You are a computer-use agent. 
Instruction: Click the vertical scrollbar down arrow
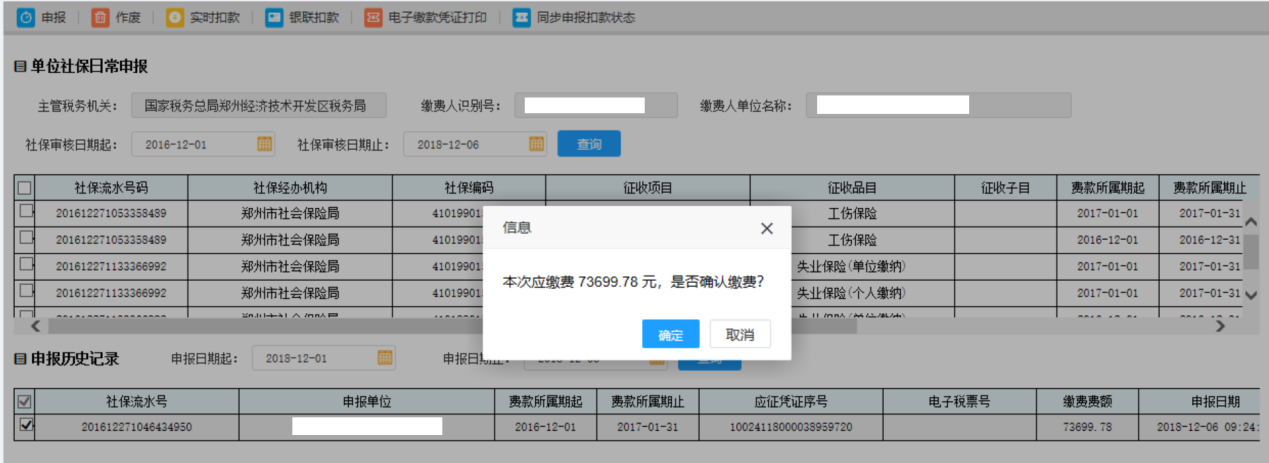[x=1251, y=295]
